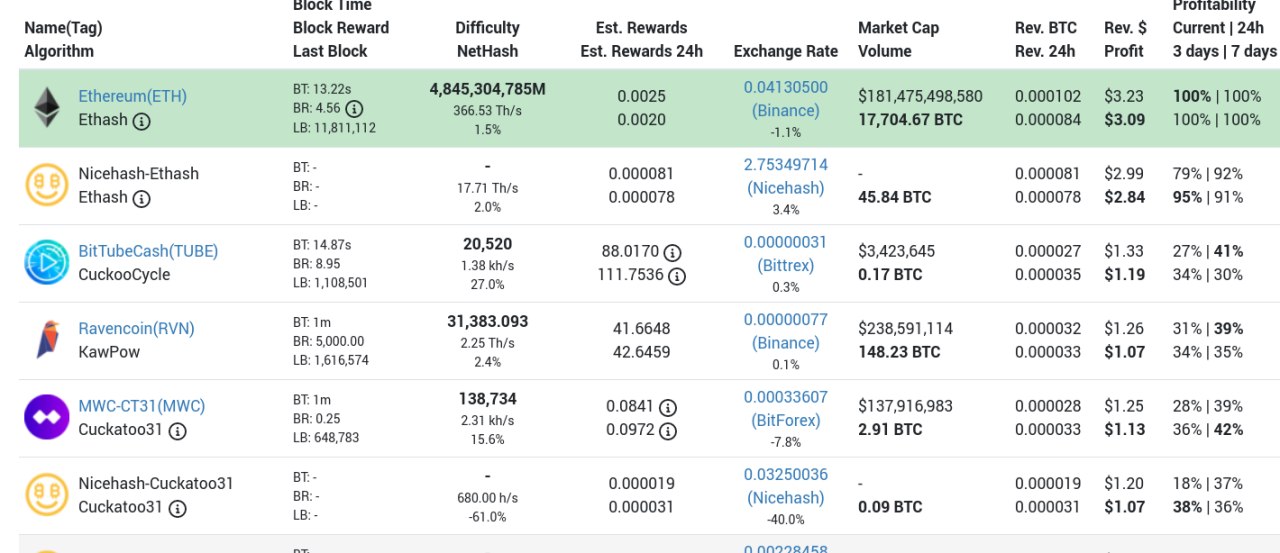This screenshot has height=553, width=1280.
Task: Click info icon next to BR: 4.56
Action: pyautogui.click(x=354, y=108)
